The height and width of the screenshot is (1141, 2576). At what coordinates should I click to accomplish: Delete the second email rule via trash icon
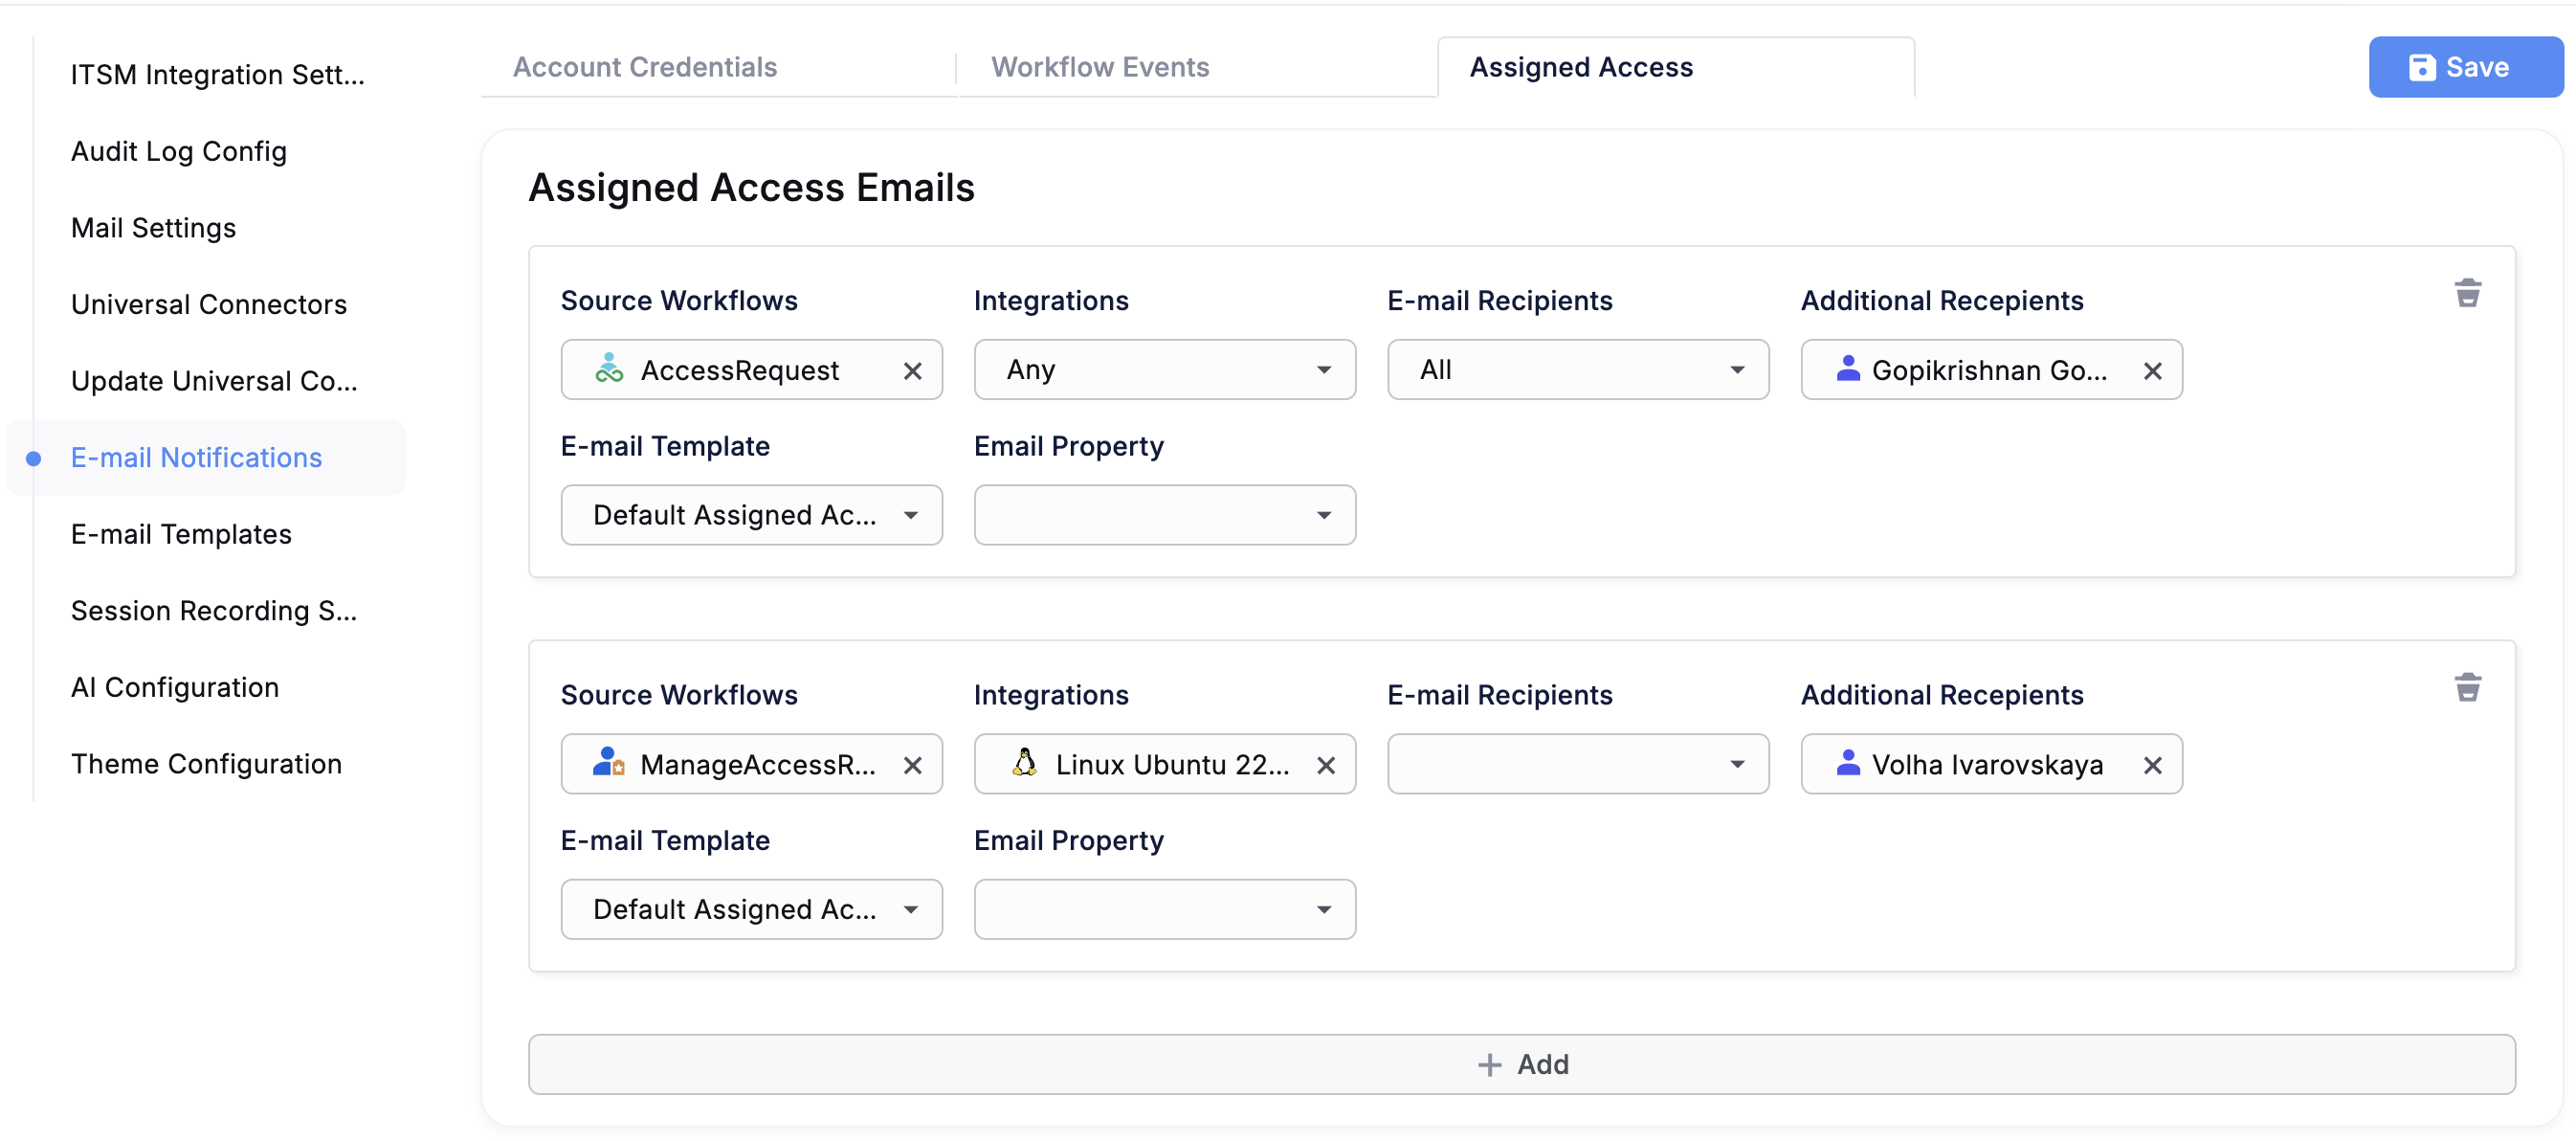click(2468, 687)
